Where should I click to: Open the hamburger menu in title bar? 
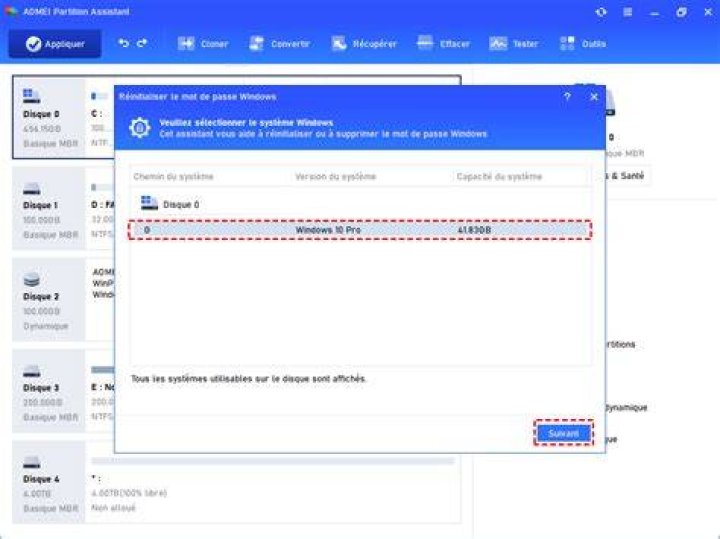click(628, 12)
